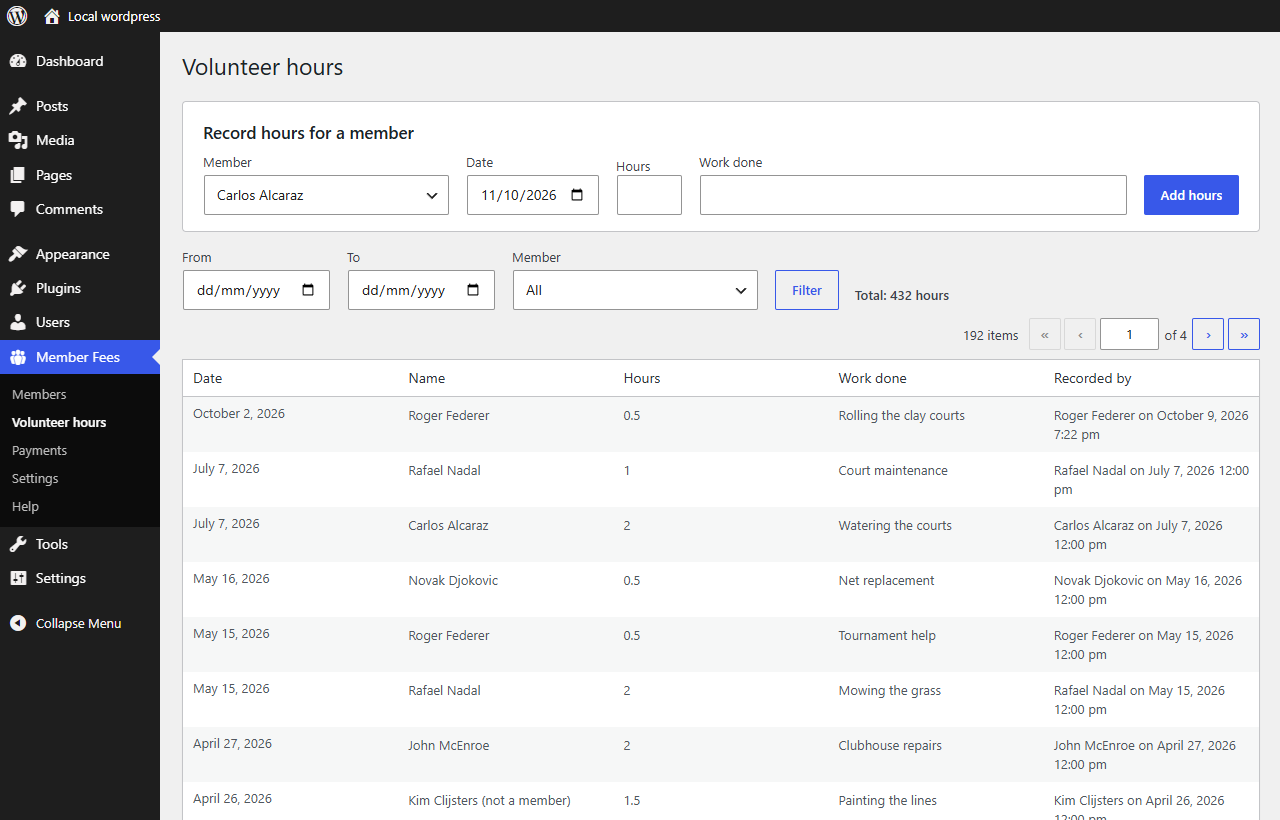
Task: Open calendar picker in To date field
Action: [473, 290]
